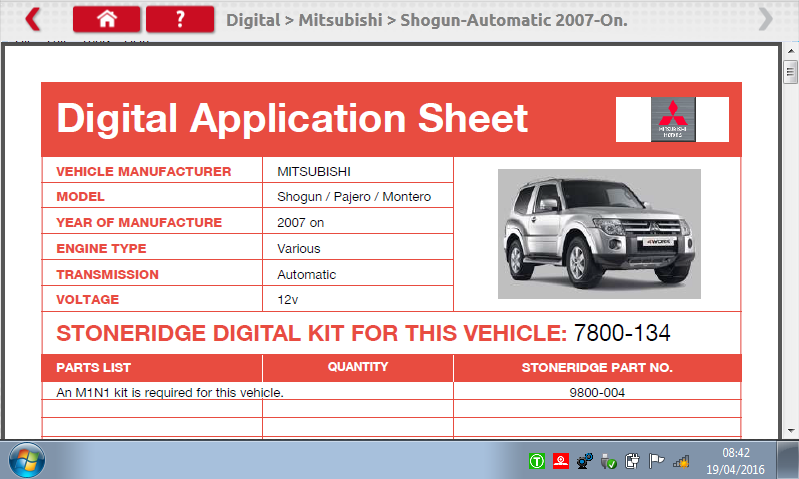This screenshot has height=479, width=799.
Task: Click the Show desktop strip
Action: (788, 460)
